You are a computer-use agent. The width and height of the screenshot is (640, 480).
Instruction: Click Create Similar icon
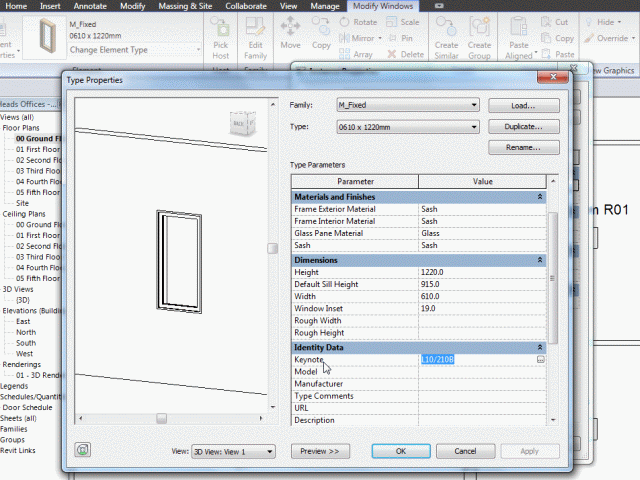click(x=446, y=26)
